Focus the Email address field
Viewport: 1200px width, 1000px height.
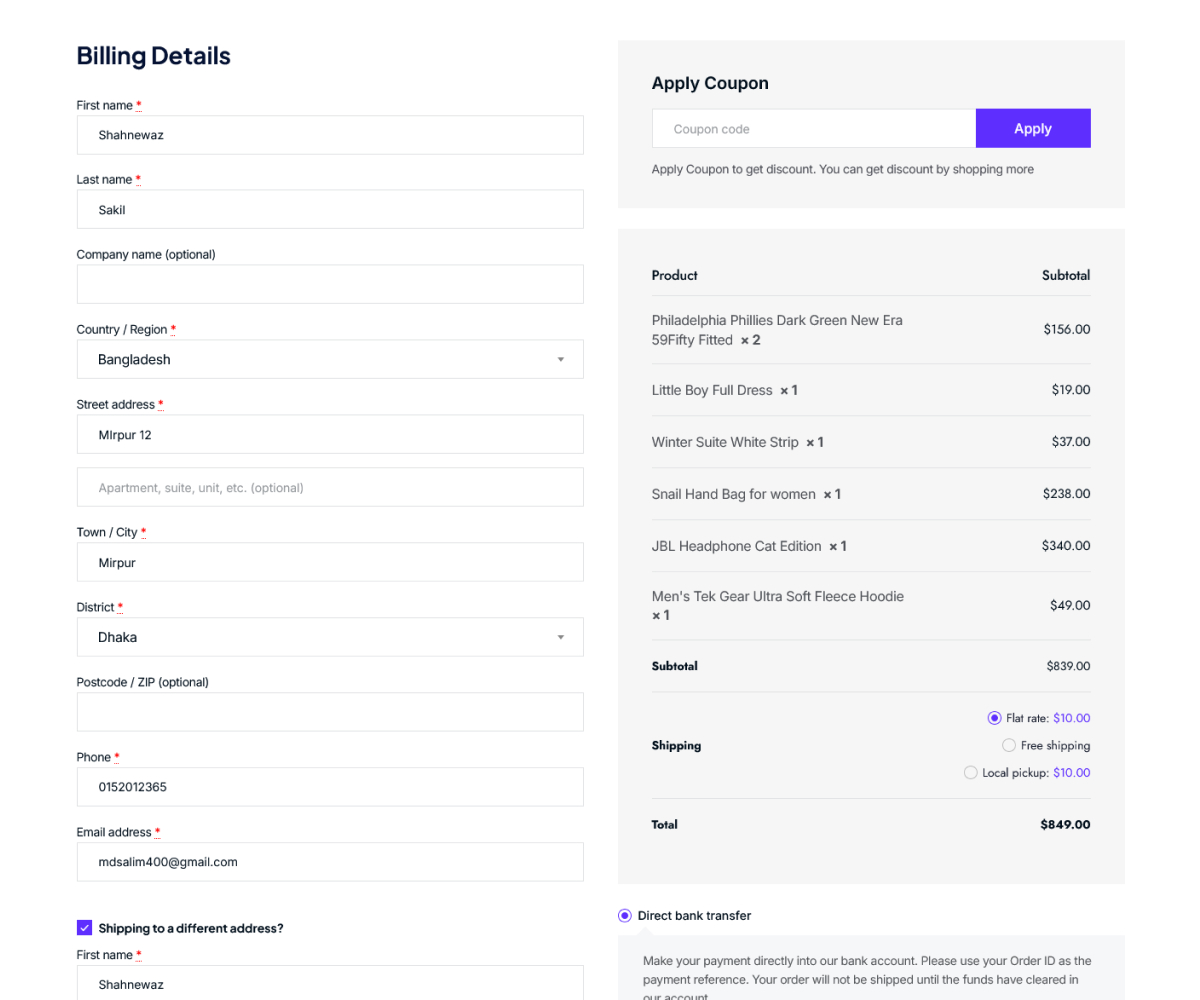pos(329,862)
